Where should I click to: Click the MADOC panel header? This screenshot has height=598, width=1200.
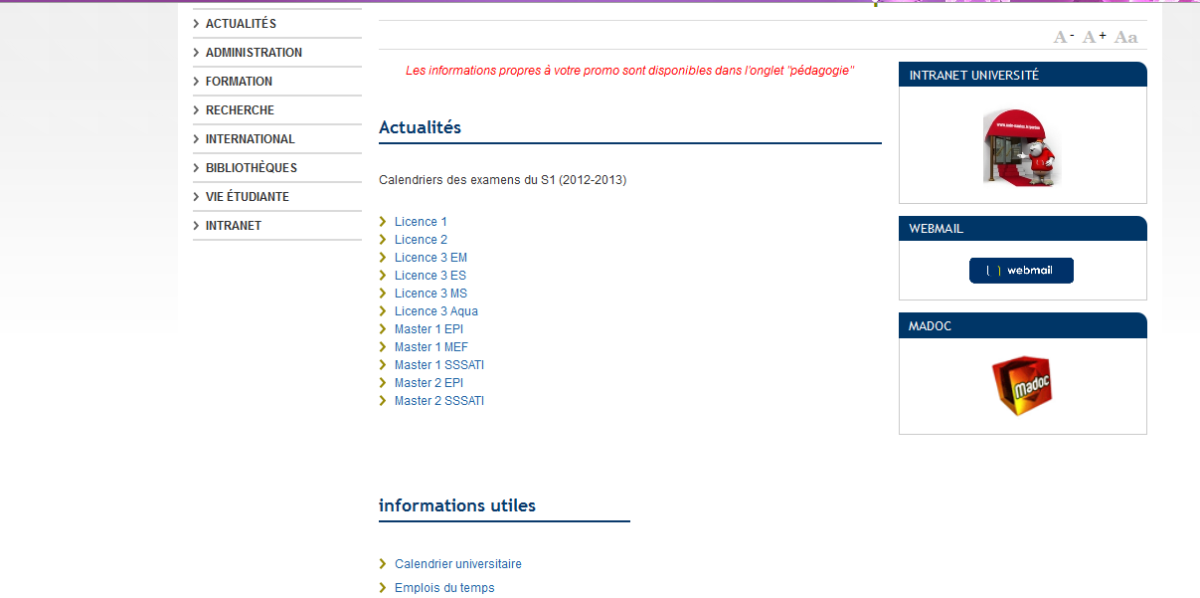(1023, 326)
